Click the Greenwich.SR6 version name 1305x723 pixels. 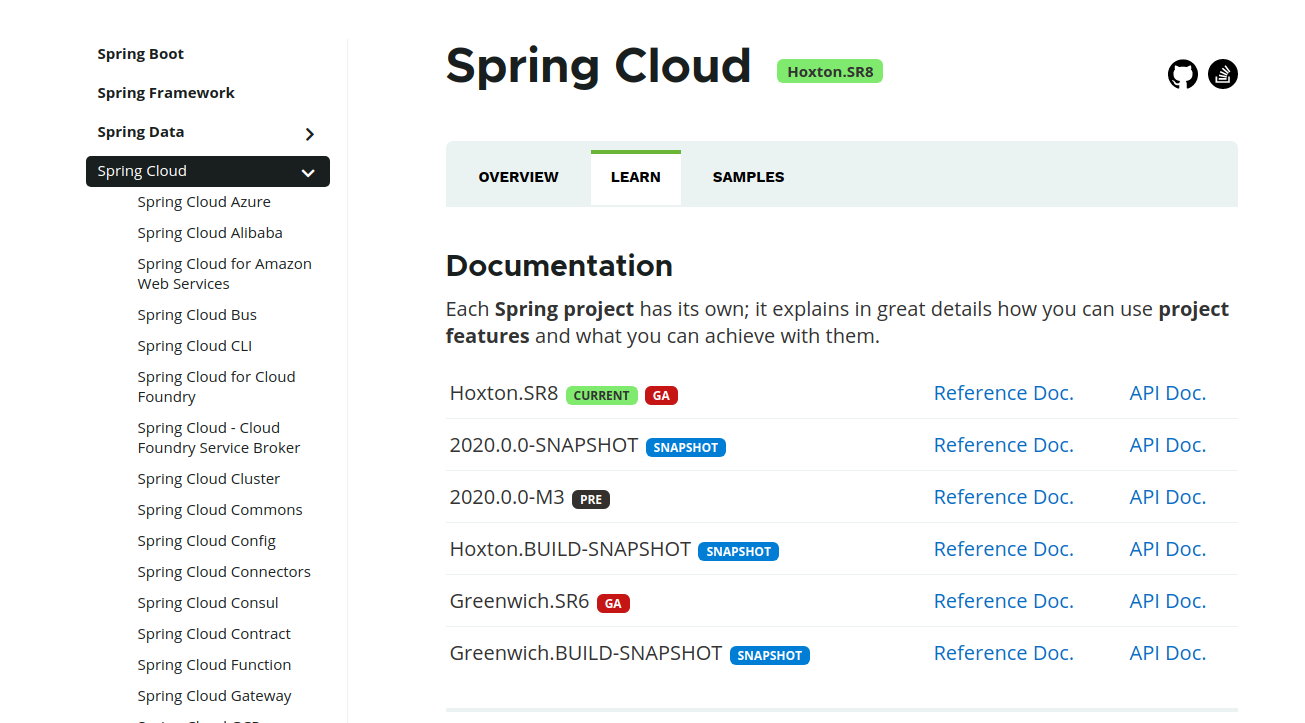(x=519, y=601)
